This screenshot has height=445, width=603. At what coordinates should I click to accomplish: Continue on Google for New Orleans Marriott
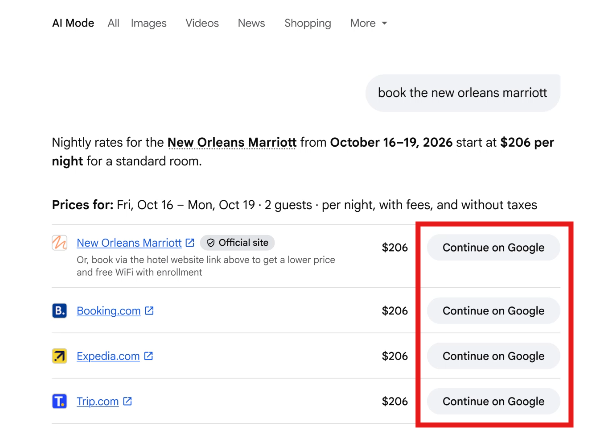click(x=493, y=247)
